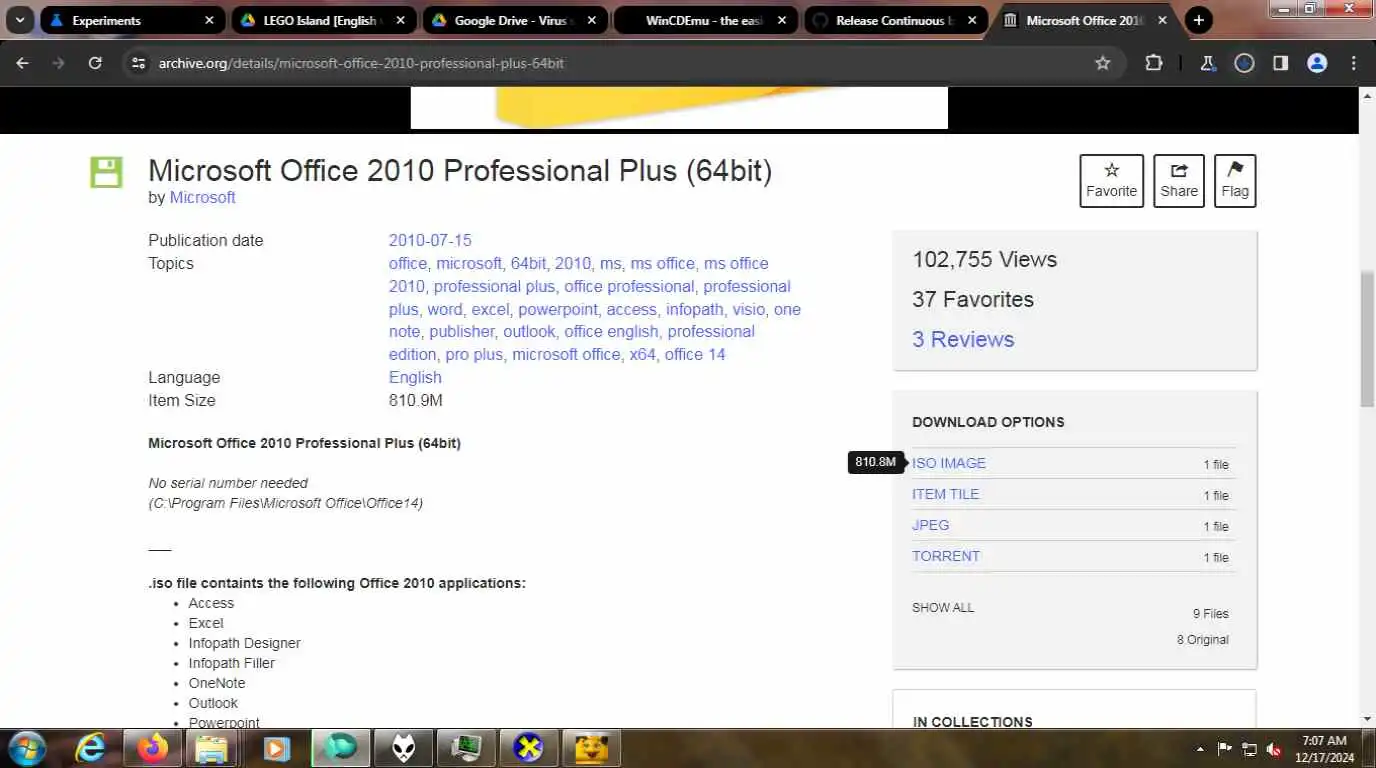Image resolution: width=1376 pixels, height=768 pixels.
Task: Open the English language link
Action: pos(415,377)
